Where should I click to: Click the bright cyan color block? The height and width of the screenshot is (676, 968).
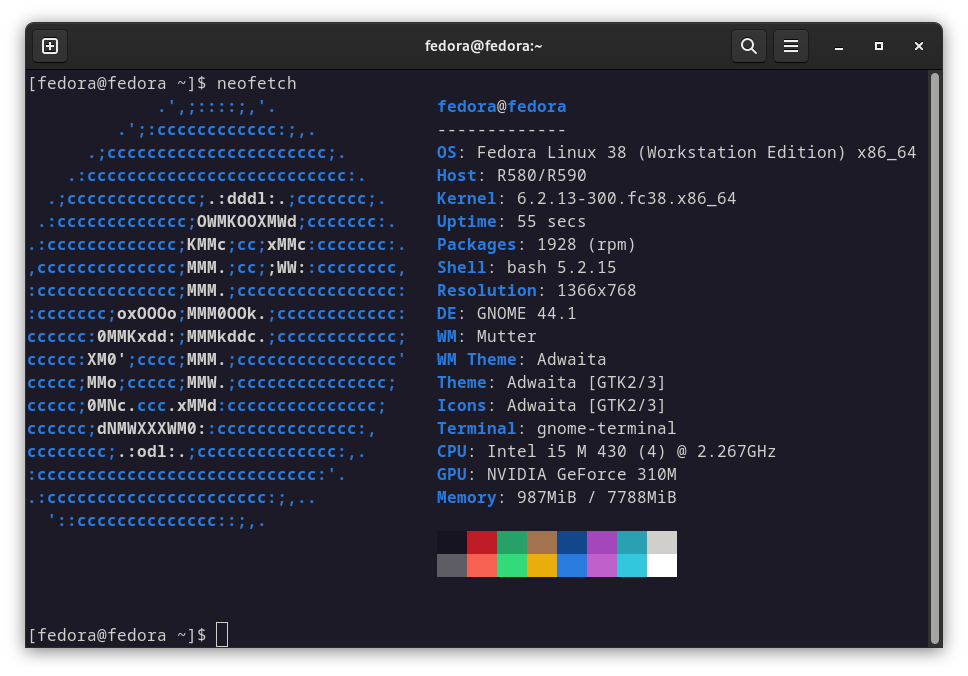tap(632, 565)
